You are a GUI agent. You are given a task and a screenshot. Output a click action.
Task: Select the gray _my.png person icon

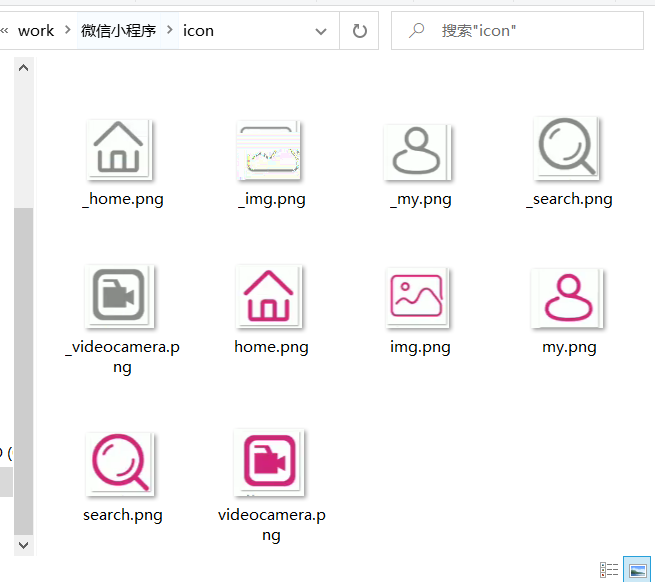pos(417,152)
